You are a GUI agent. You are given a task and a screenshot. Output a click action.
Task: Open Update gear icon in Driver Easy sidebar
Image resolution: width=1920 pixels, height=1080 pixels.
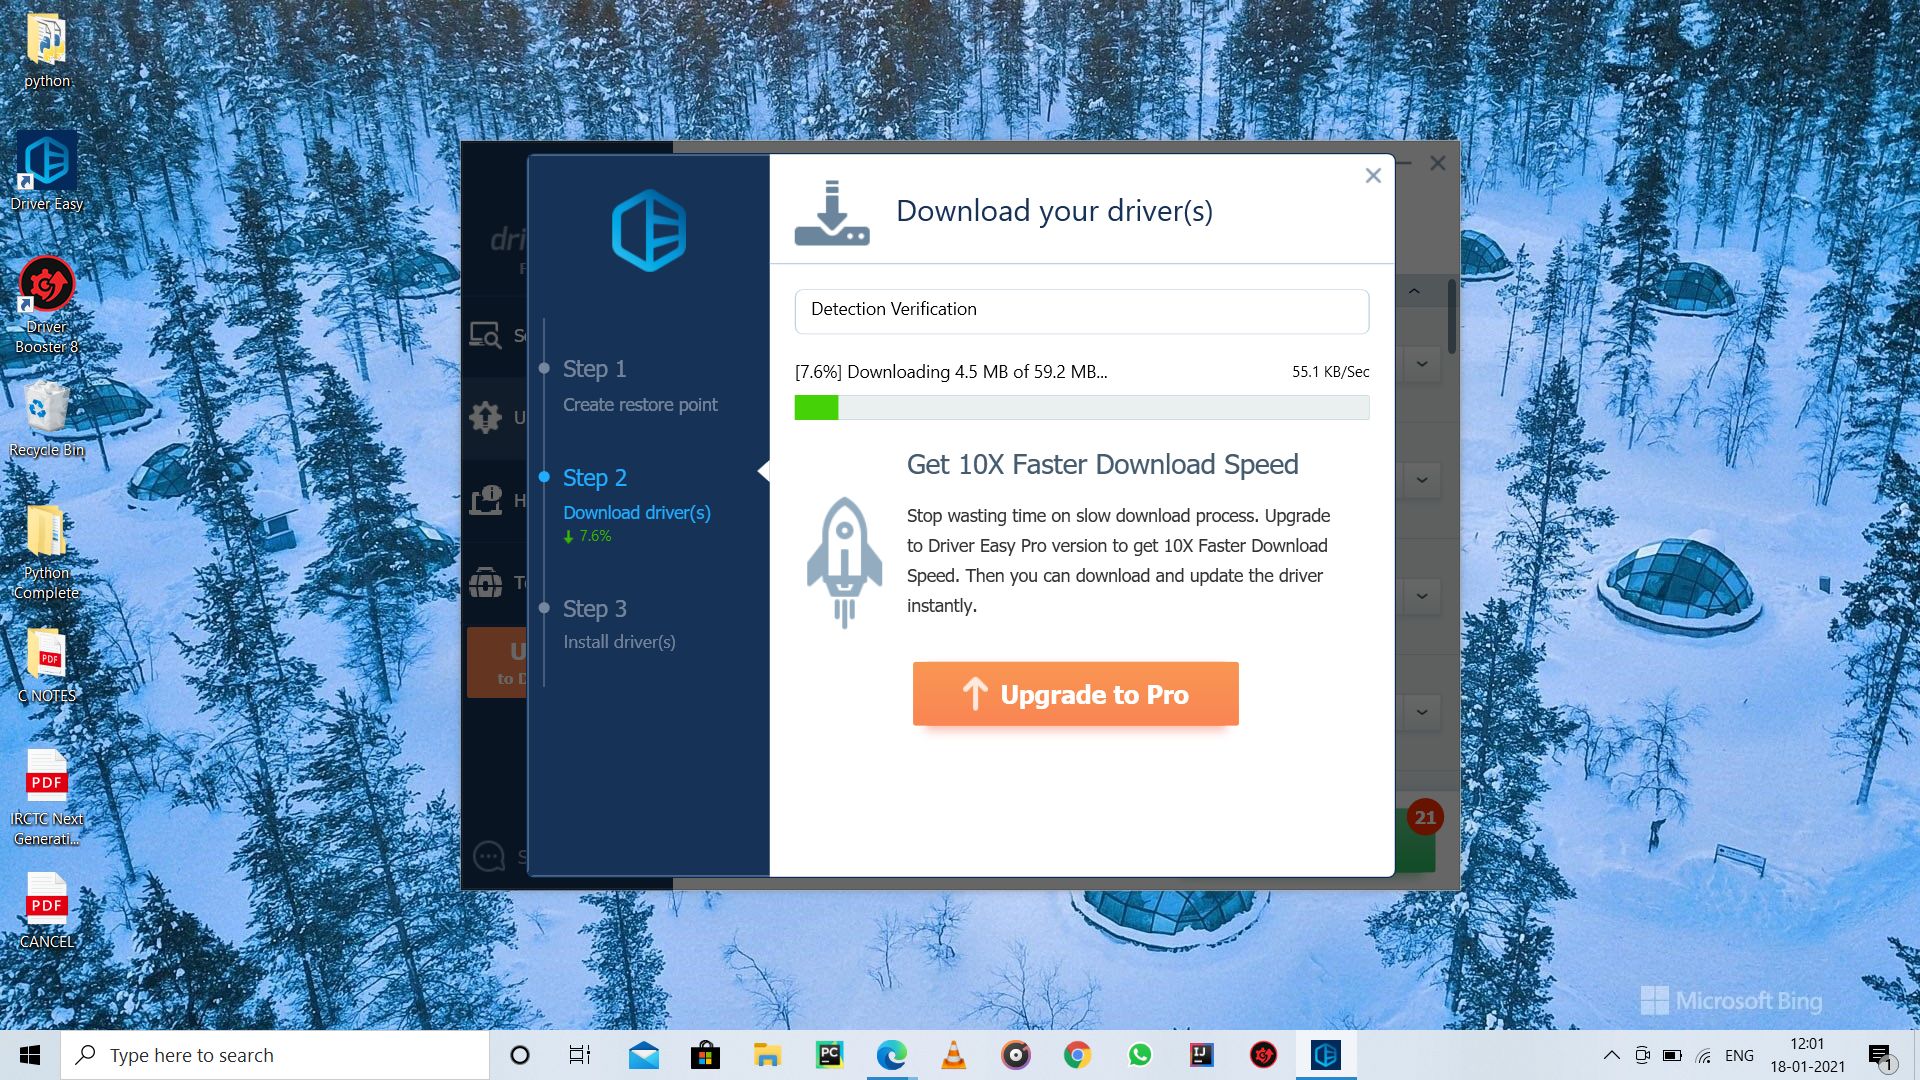(486, 417)
